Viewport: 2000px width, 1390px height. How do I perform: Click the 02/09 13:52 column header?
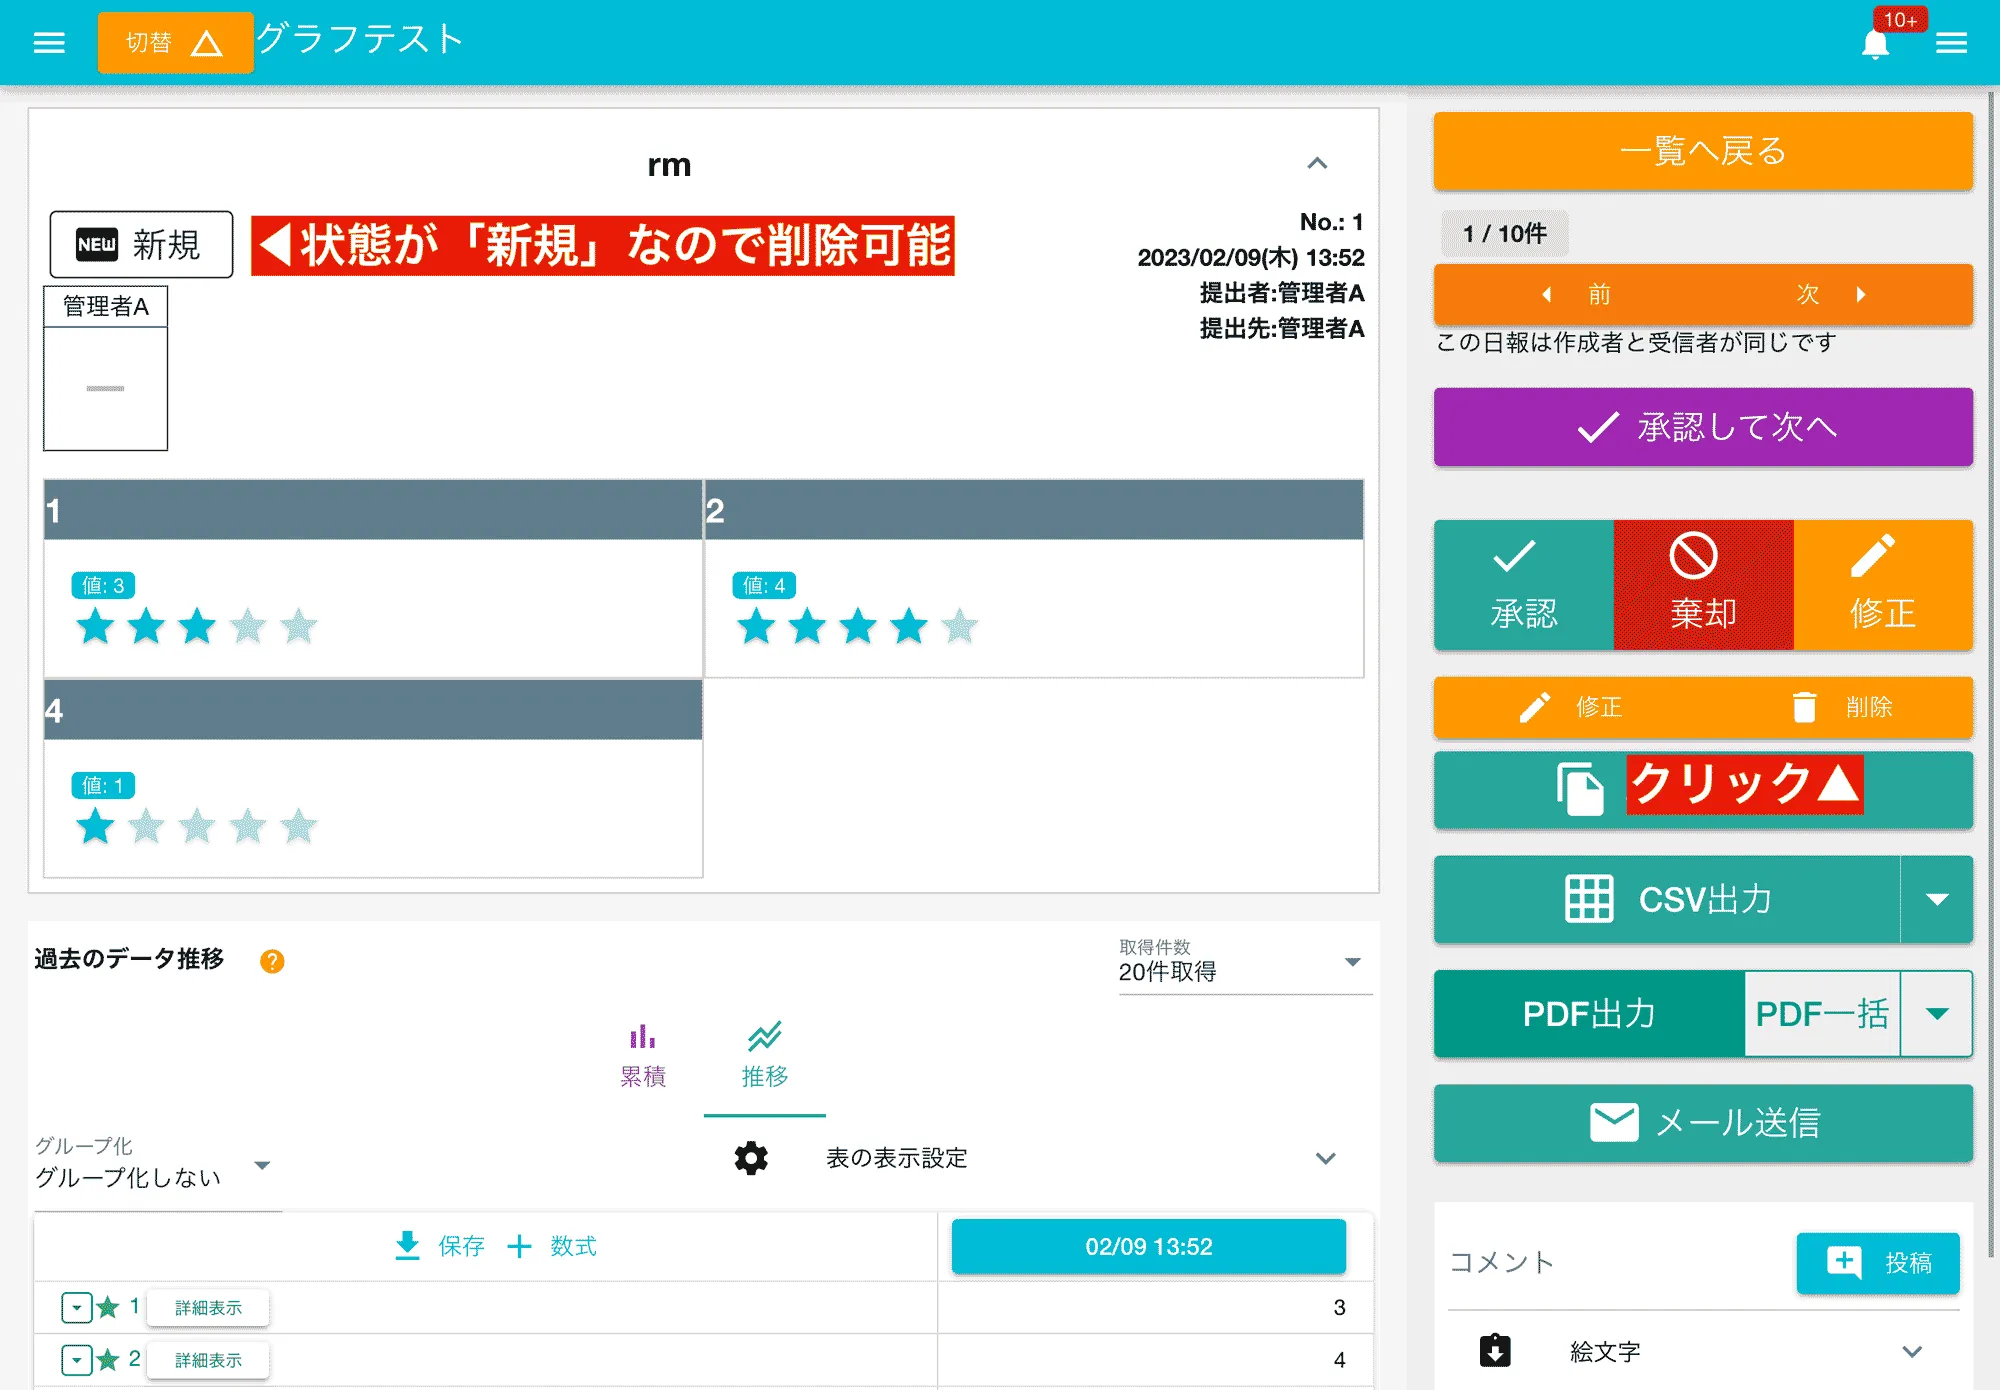pos(1149,1246)
